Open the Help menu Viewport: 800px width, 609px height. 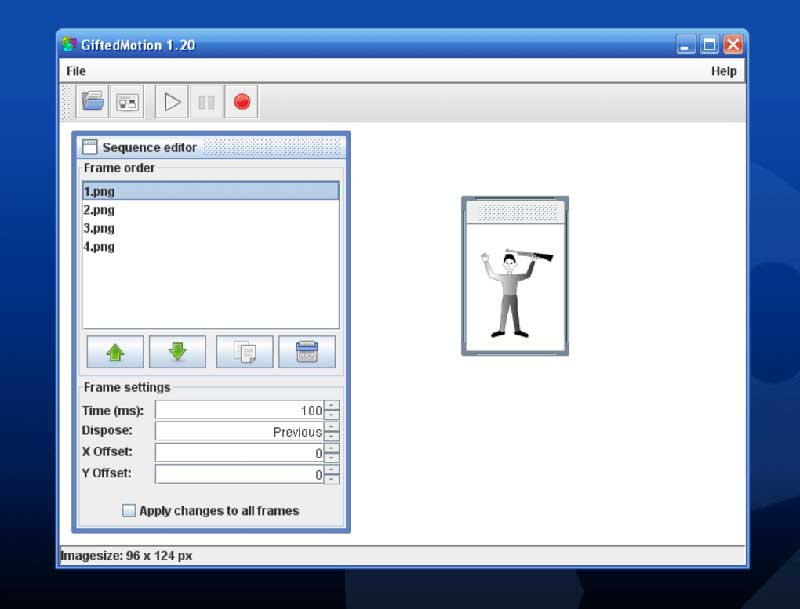(723, 71)
